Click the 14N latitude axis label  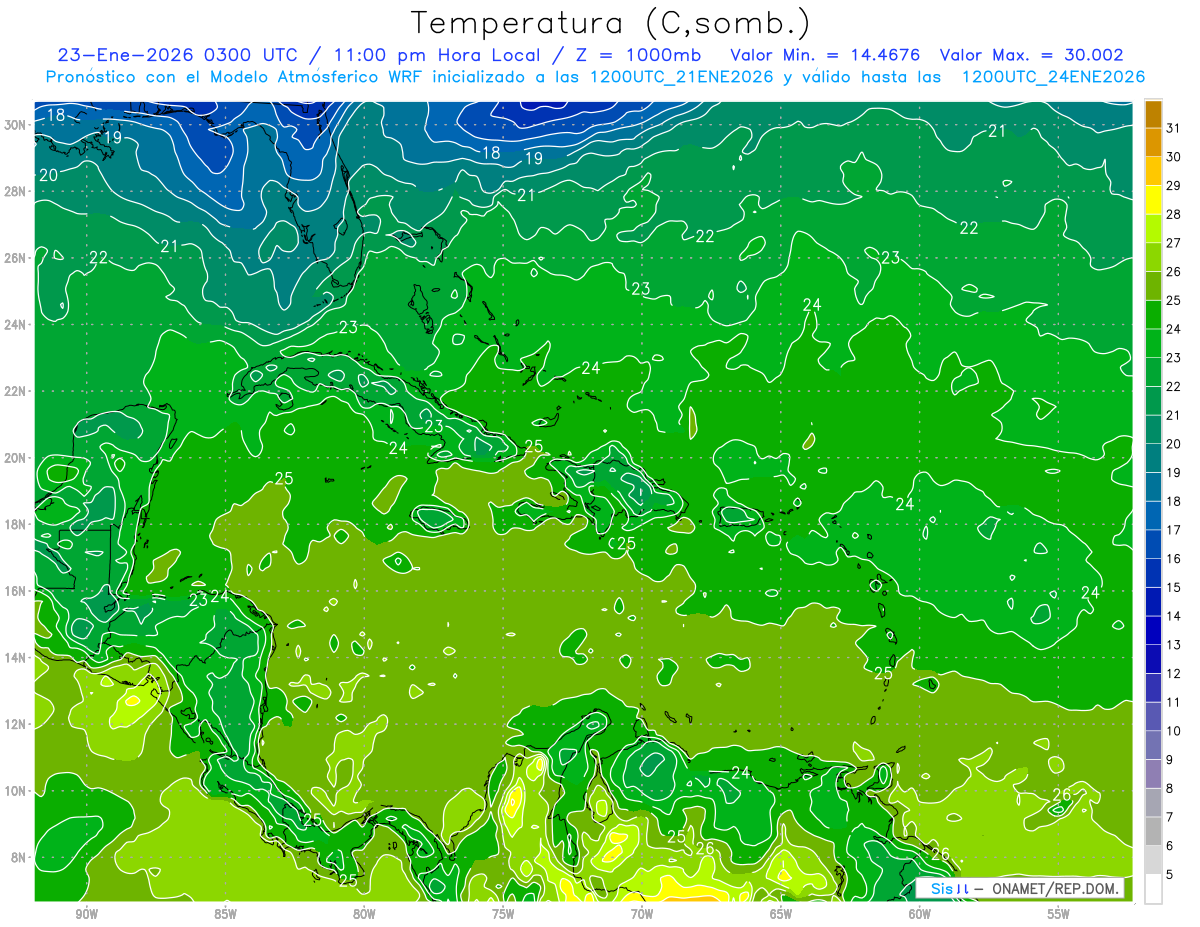[x=15, y=658]
